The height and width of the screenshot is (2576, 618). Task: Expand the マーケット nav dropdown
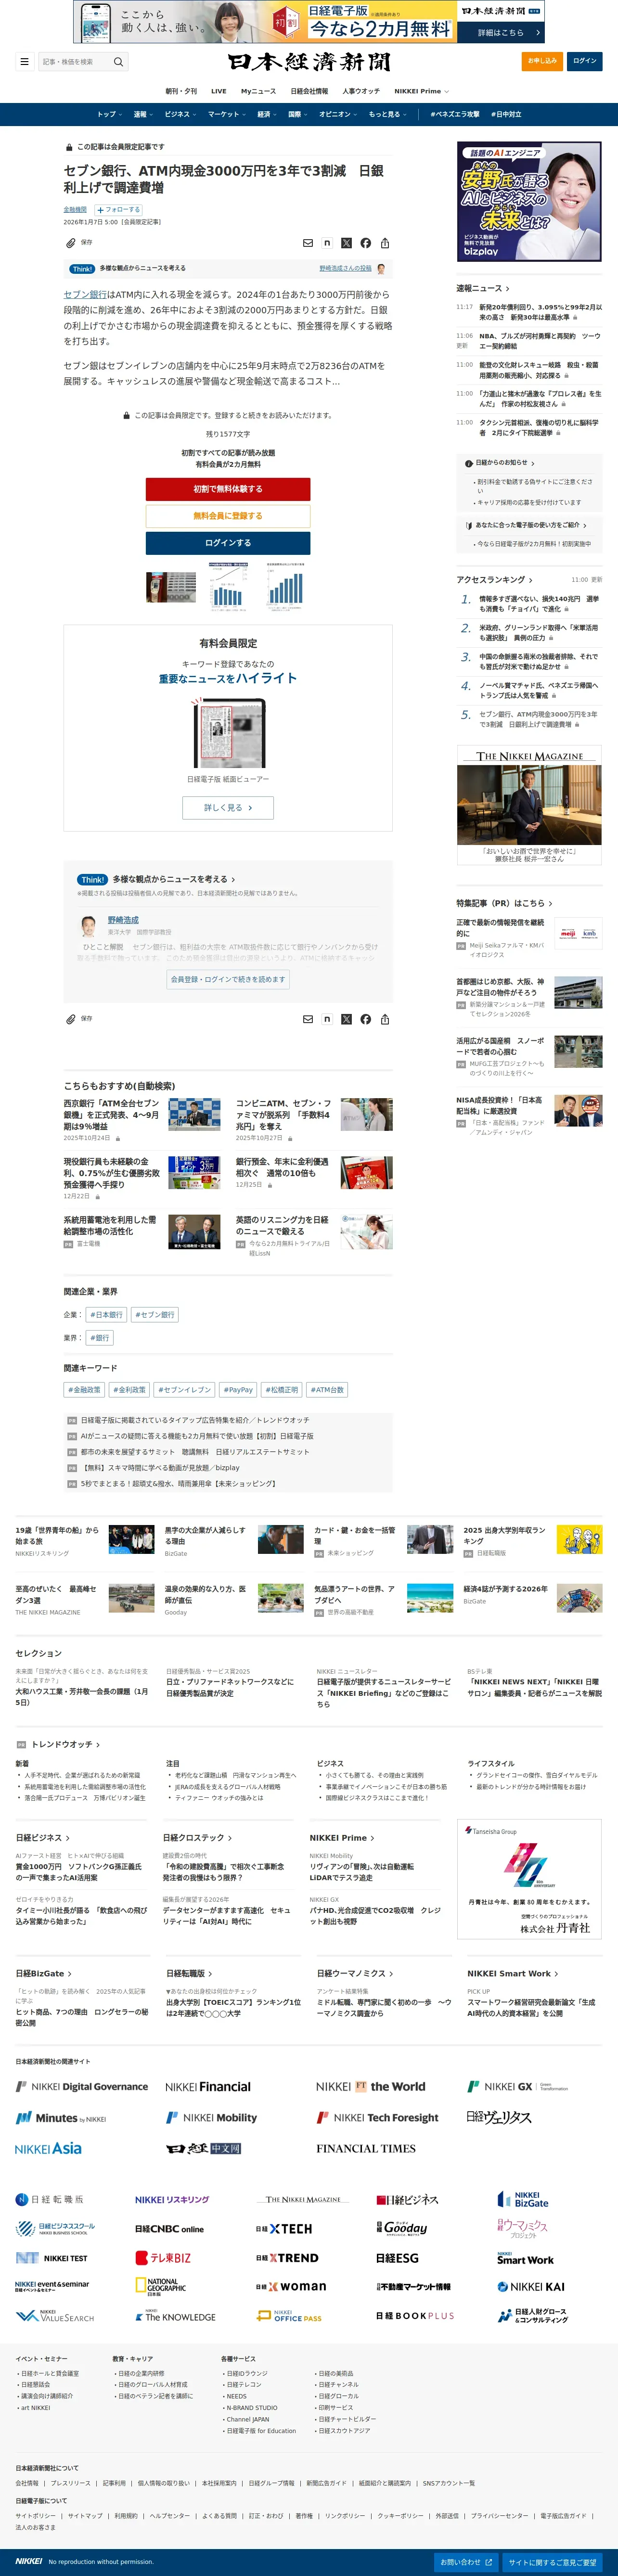[227, 114]
